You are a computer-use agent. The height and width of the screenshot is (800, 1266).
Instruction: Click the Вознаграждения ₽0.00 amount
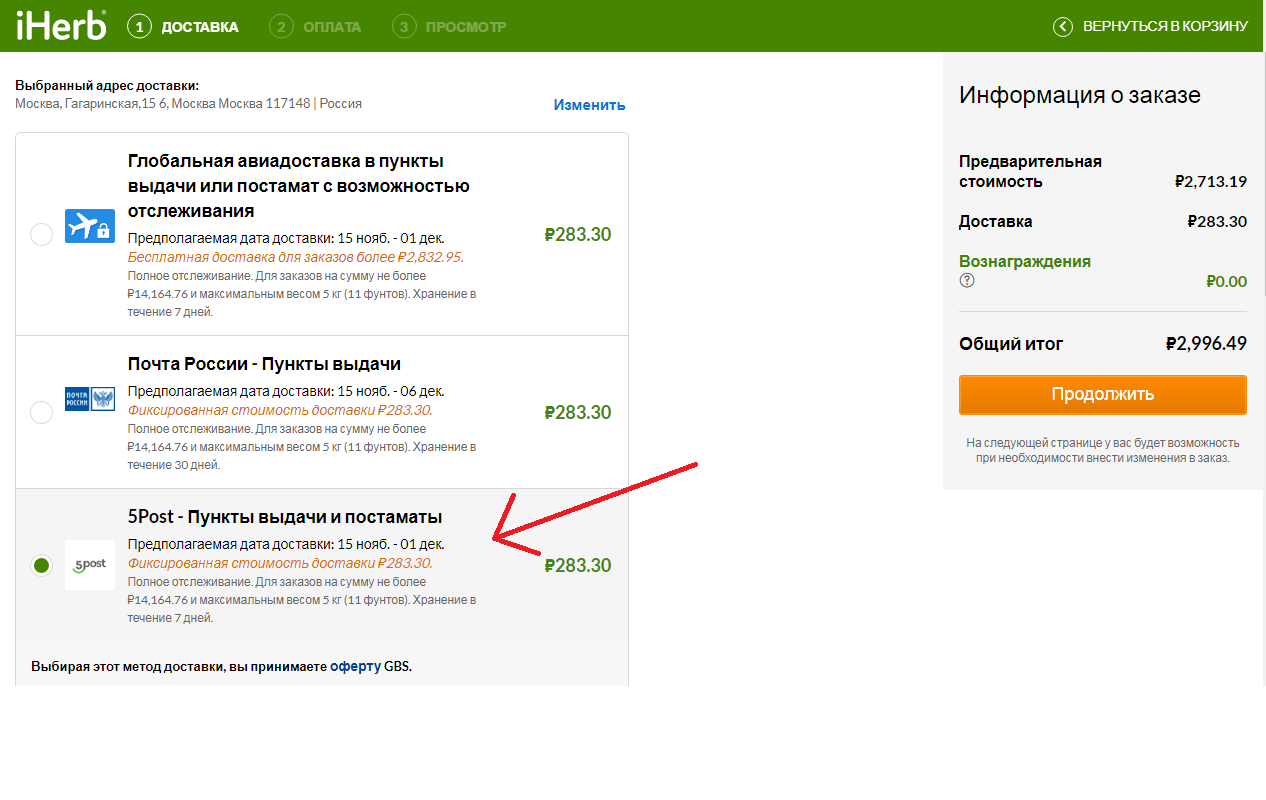pyautogui.click(x=1226, y=281)
